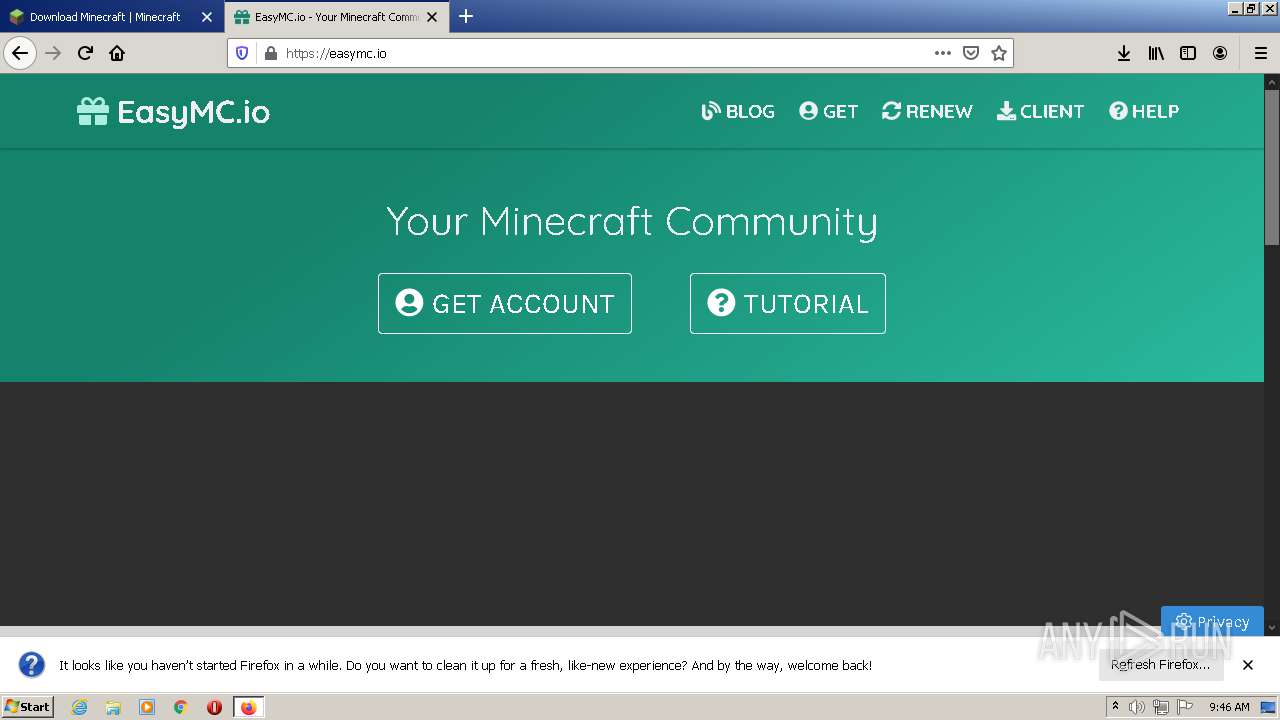Open Opera from the taskbar
Screen dimensions: 1280x720
(214, 707)
